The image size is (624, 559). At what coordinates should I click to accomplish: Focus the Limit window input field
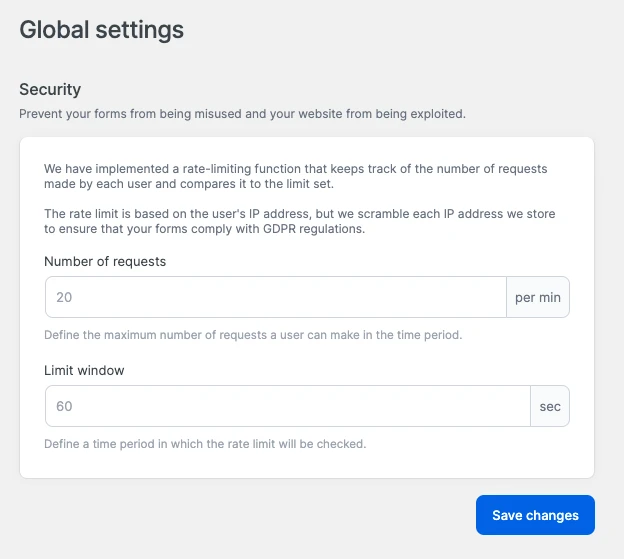point(287,406)
